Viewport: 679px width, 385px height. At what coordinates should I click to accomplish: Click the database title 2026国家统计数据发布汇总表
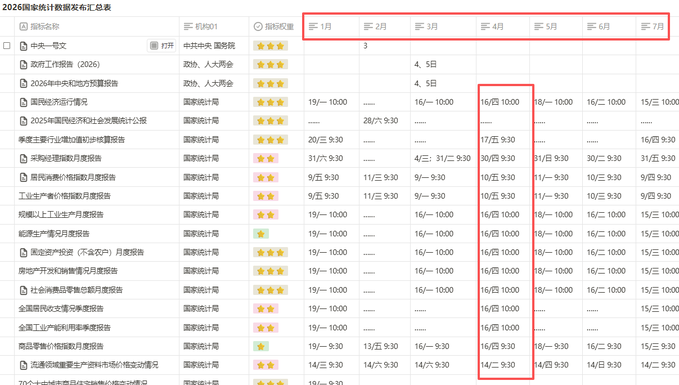click(57, 7)
